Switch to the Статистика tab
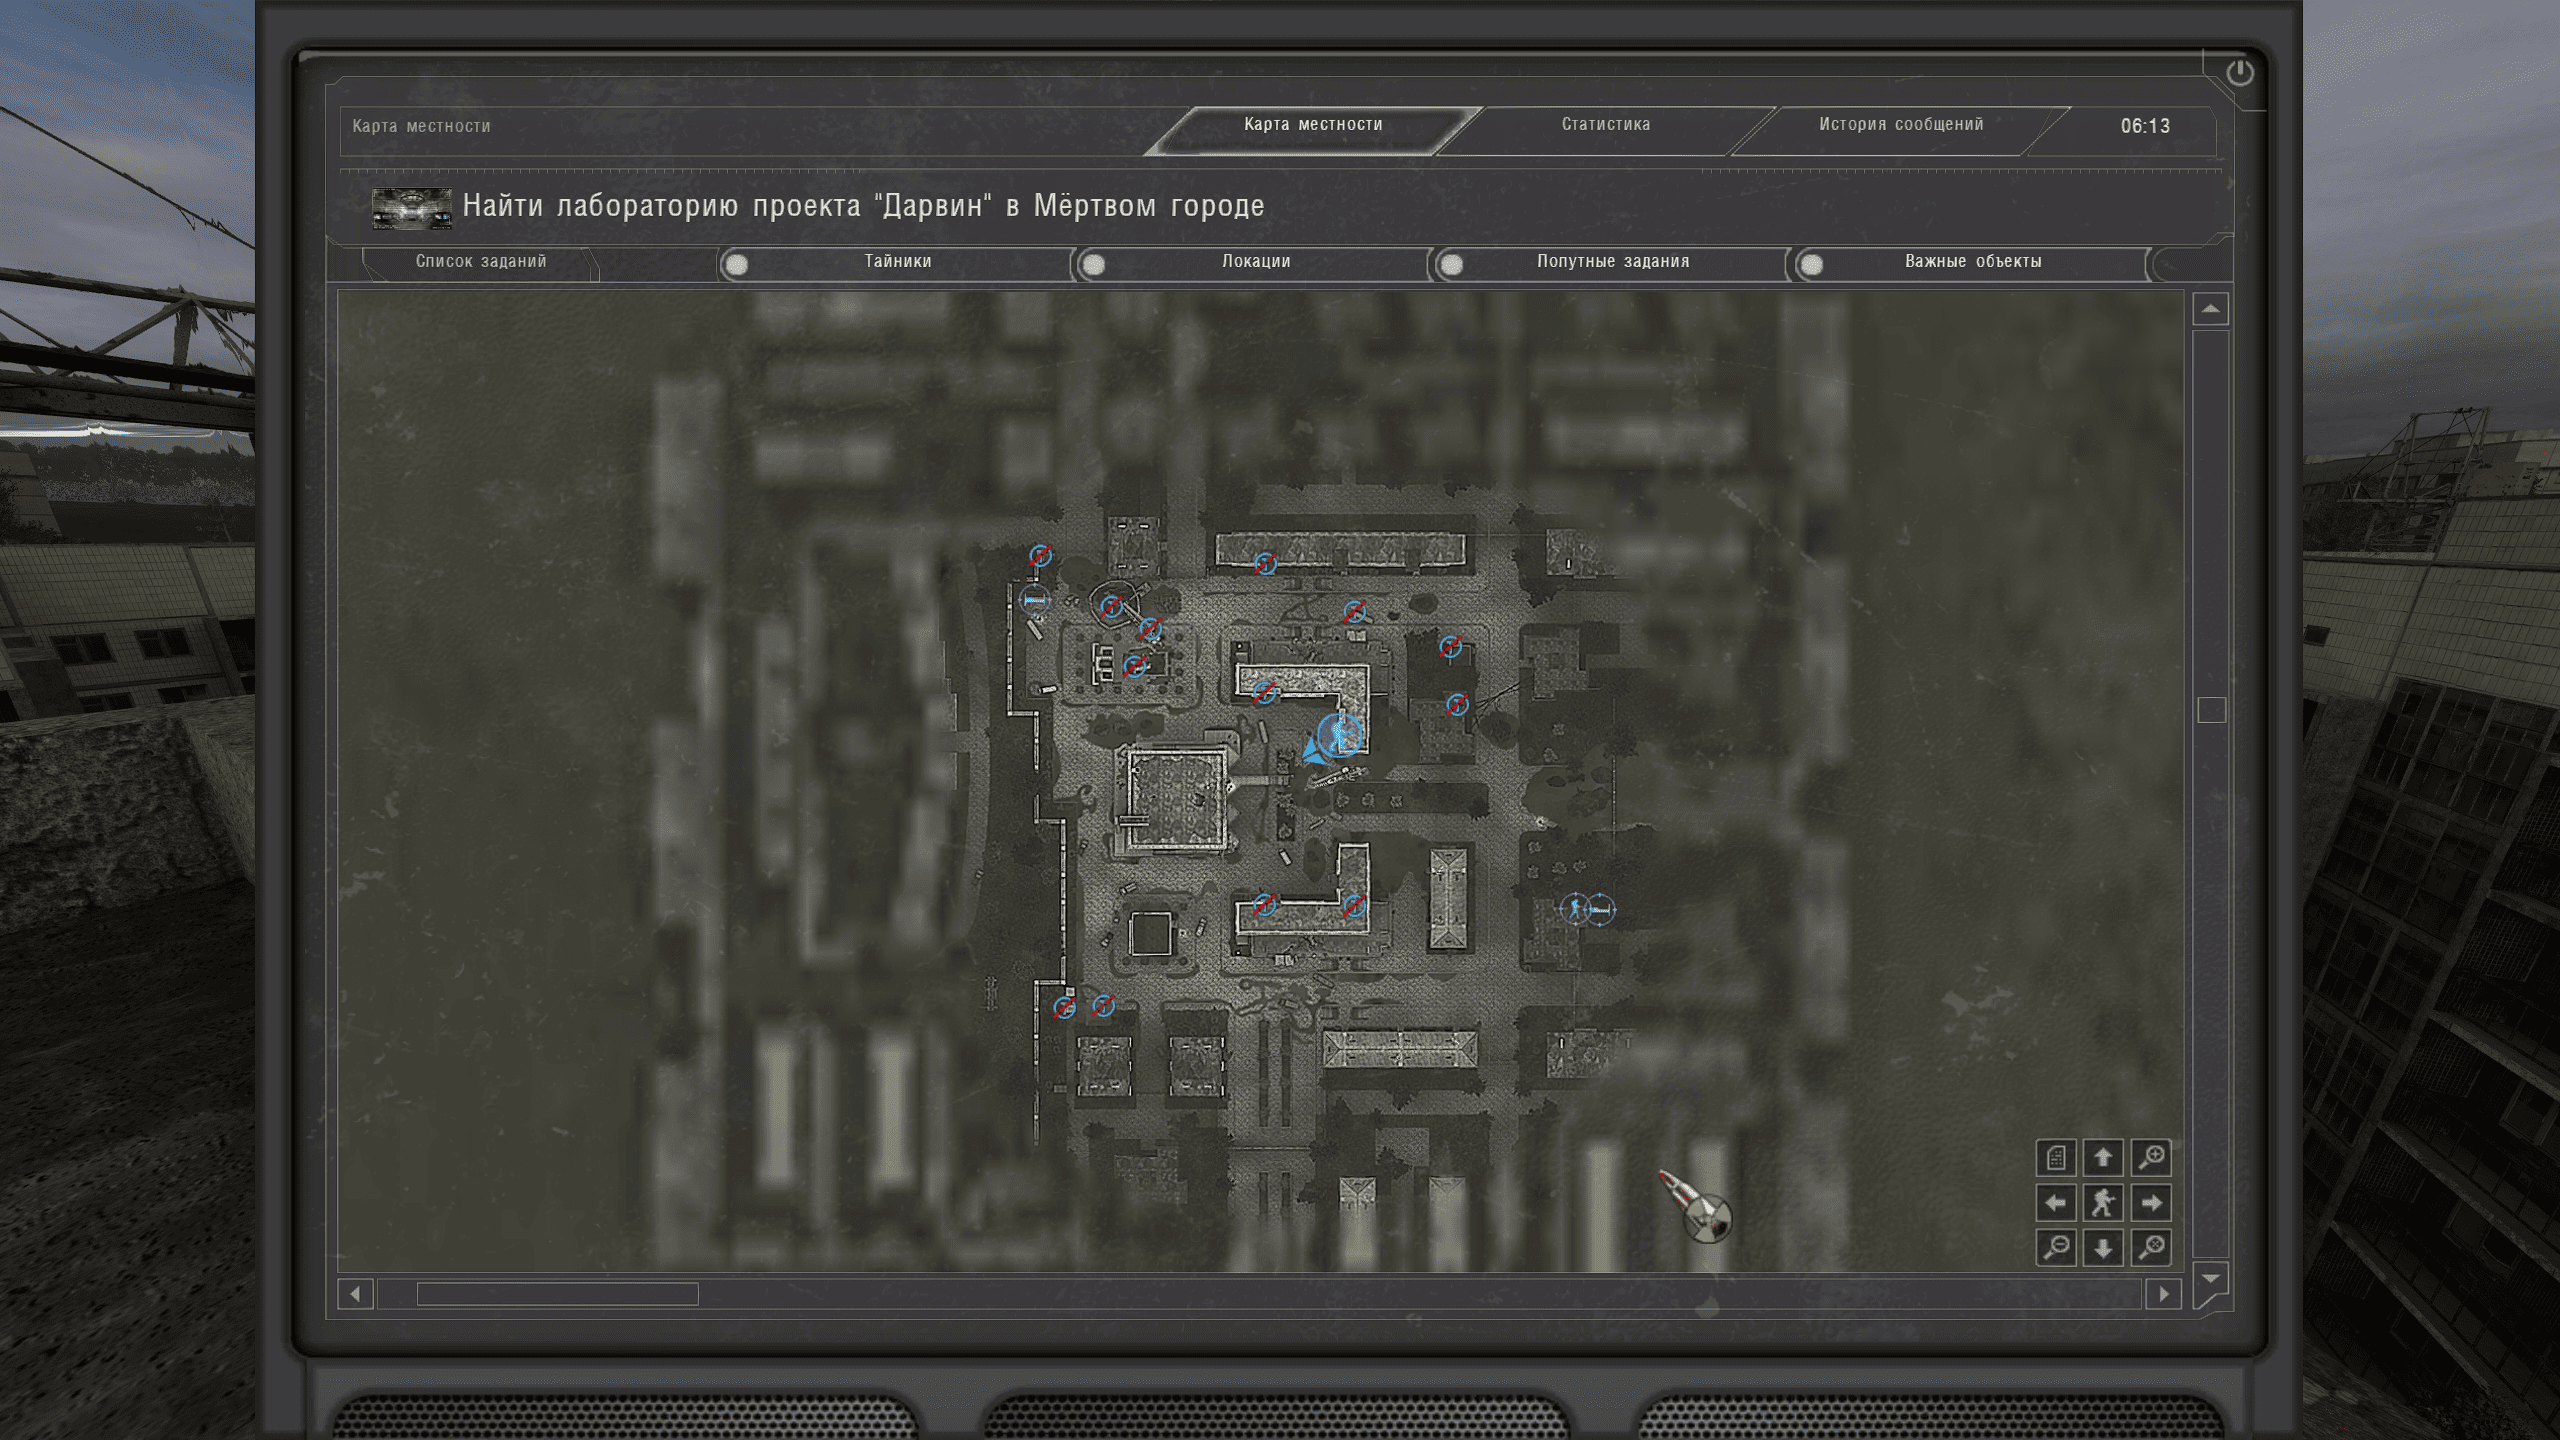 (x=1605, y=124)
